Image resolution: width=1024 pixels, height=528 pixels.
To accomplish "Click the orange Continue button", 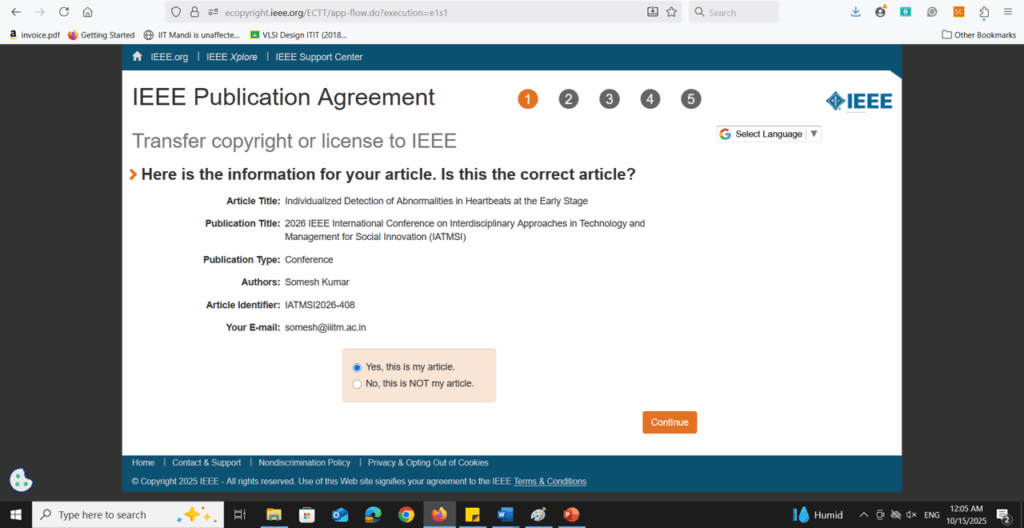I will (669, 422).
